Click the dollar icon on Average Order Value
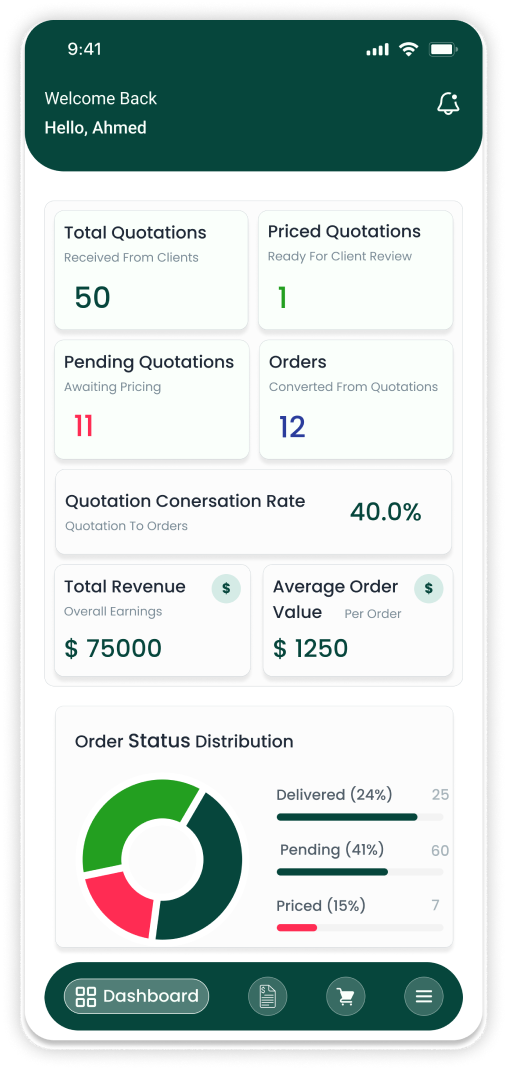 click(x=429, y=588)
